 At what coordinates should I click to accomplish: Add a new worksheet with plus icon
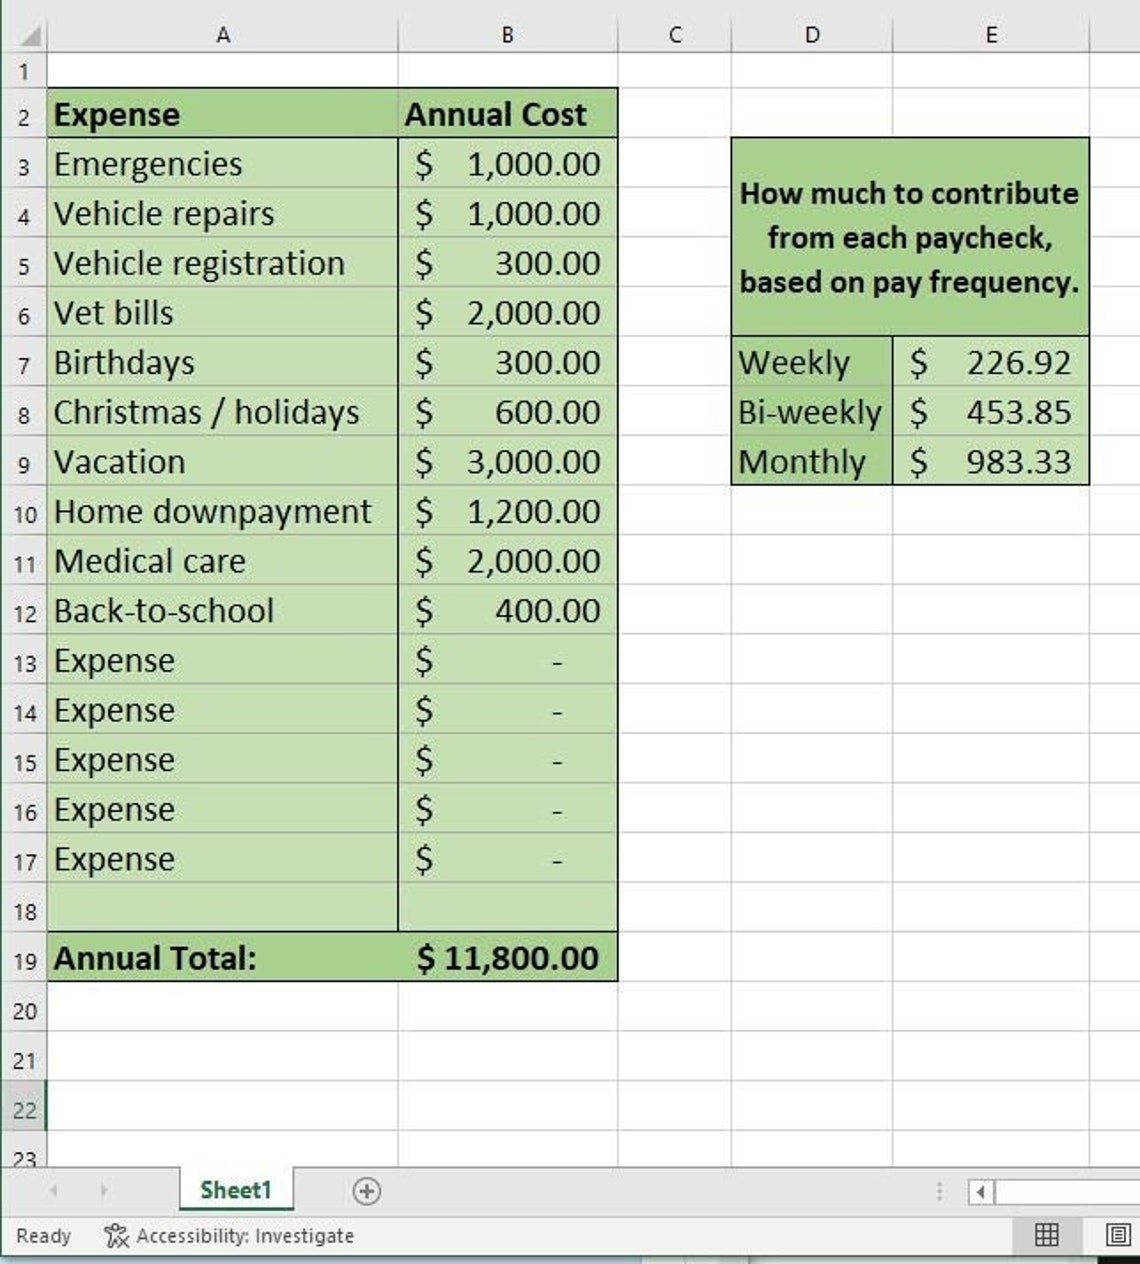click(x=368, y=1191)
